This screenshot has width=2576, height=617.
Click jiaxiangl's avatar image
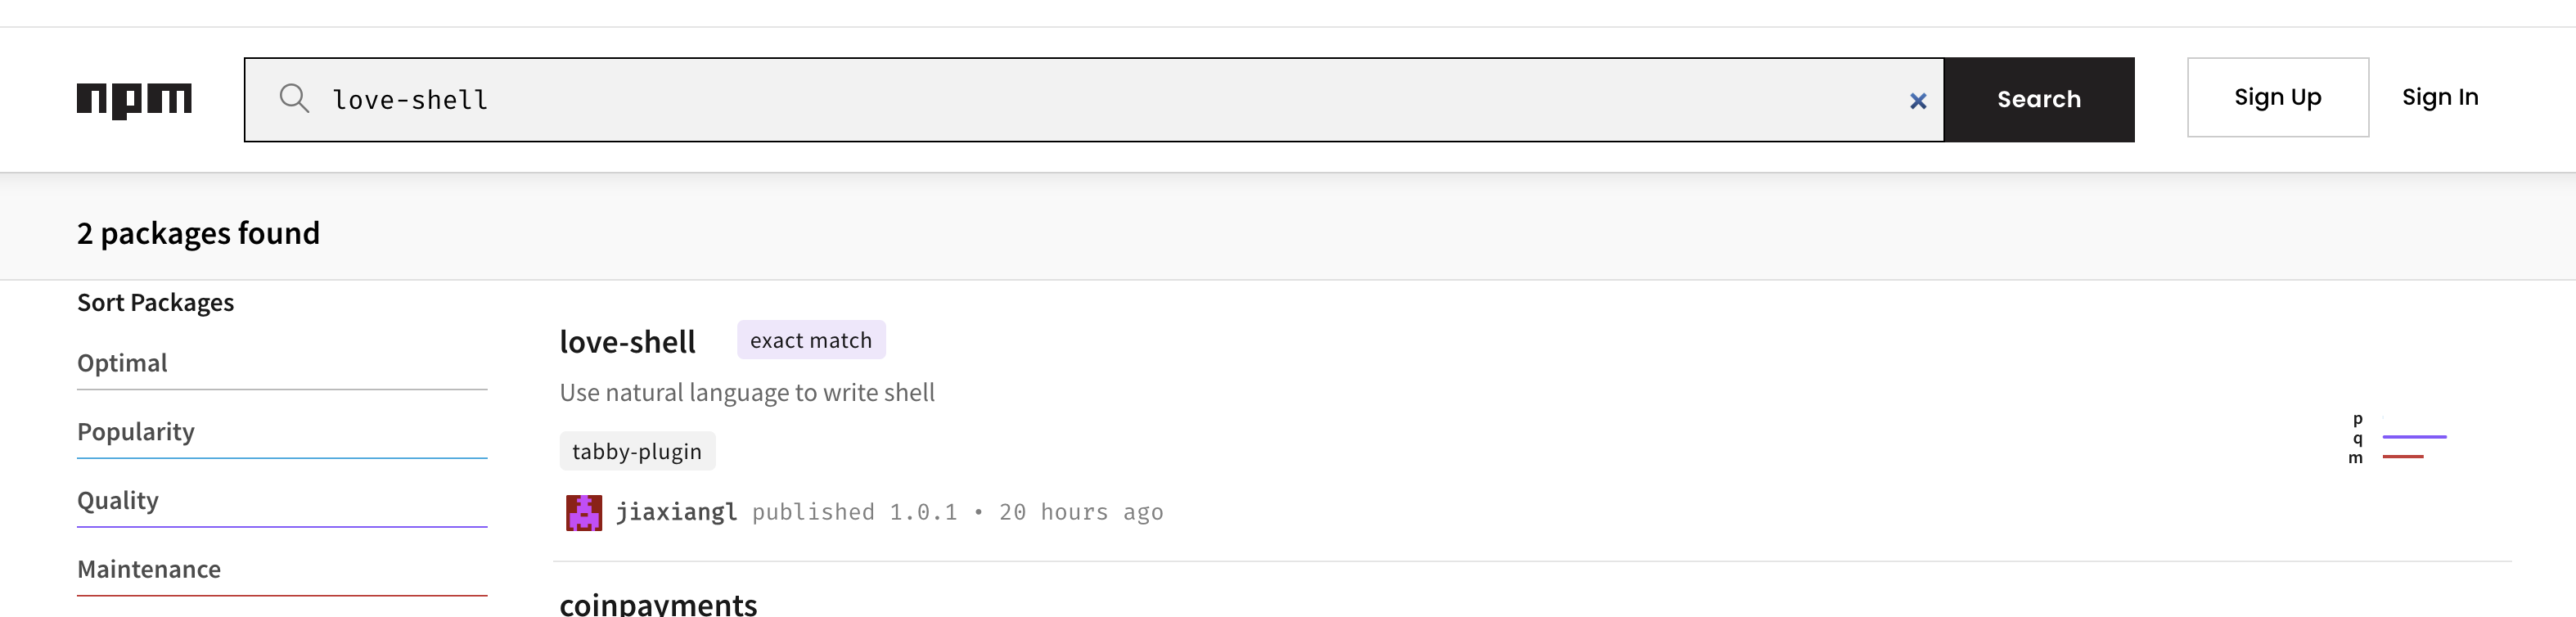tap(584, 512)
